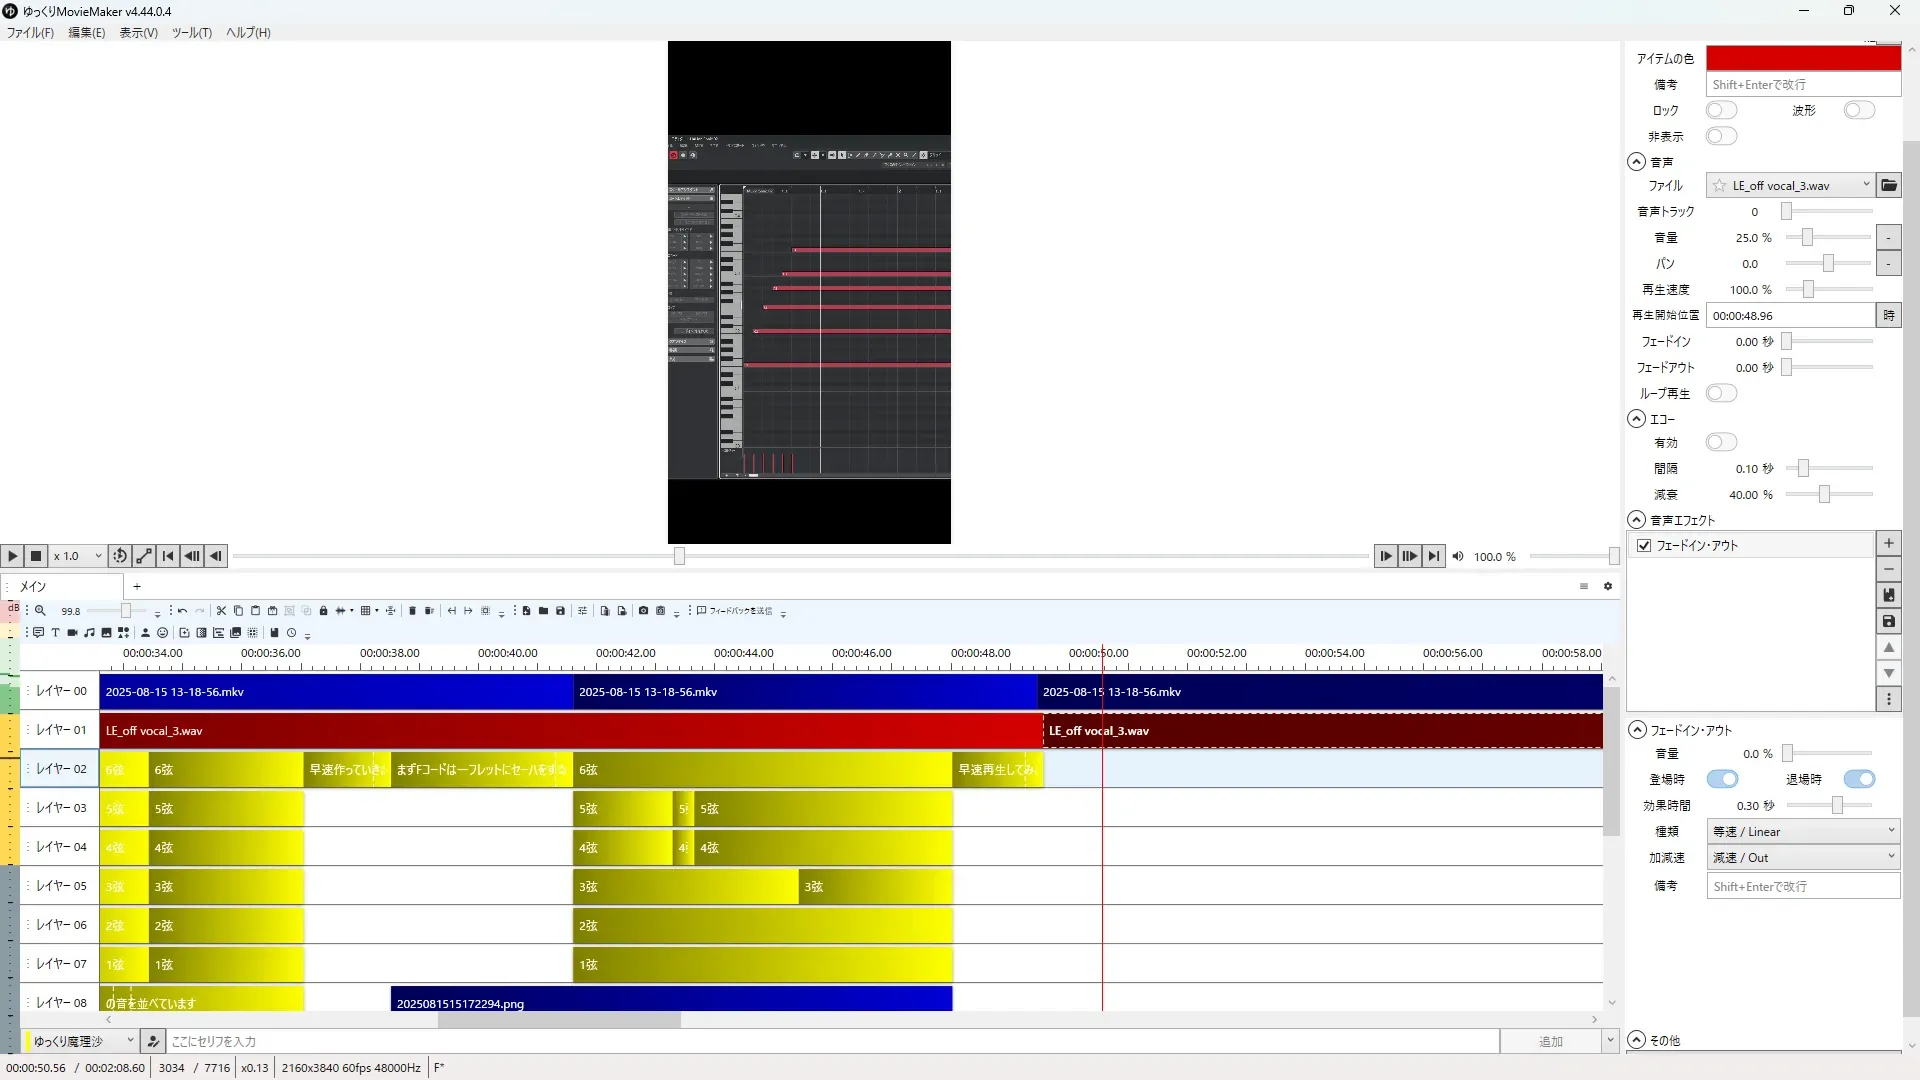Viewport: 1920px width, 1080px height.
Task: Open the 種類 等速 / Linear dropdown
Action: coord(1802,832)
